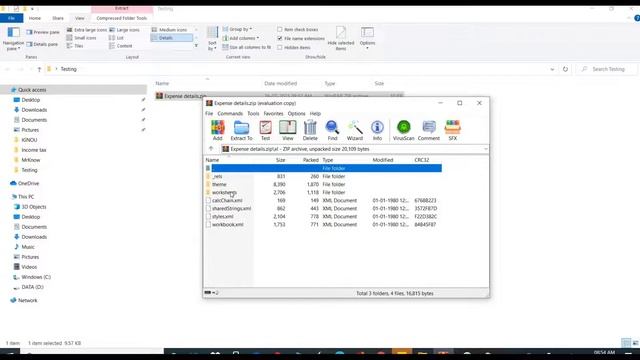This screenshot has width=640, height=360.
Task: Open Group by dropdown
Action: click(237, 29)
